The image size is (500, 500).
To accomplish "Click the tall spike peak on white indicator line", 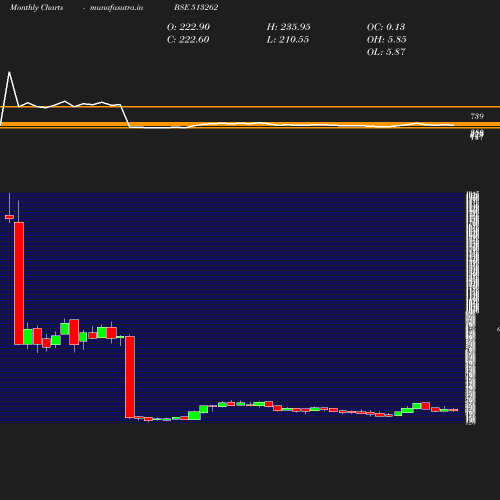I will click(9, 72).
